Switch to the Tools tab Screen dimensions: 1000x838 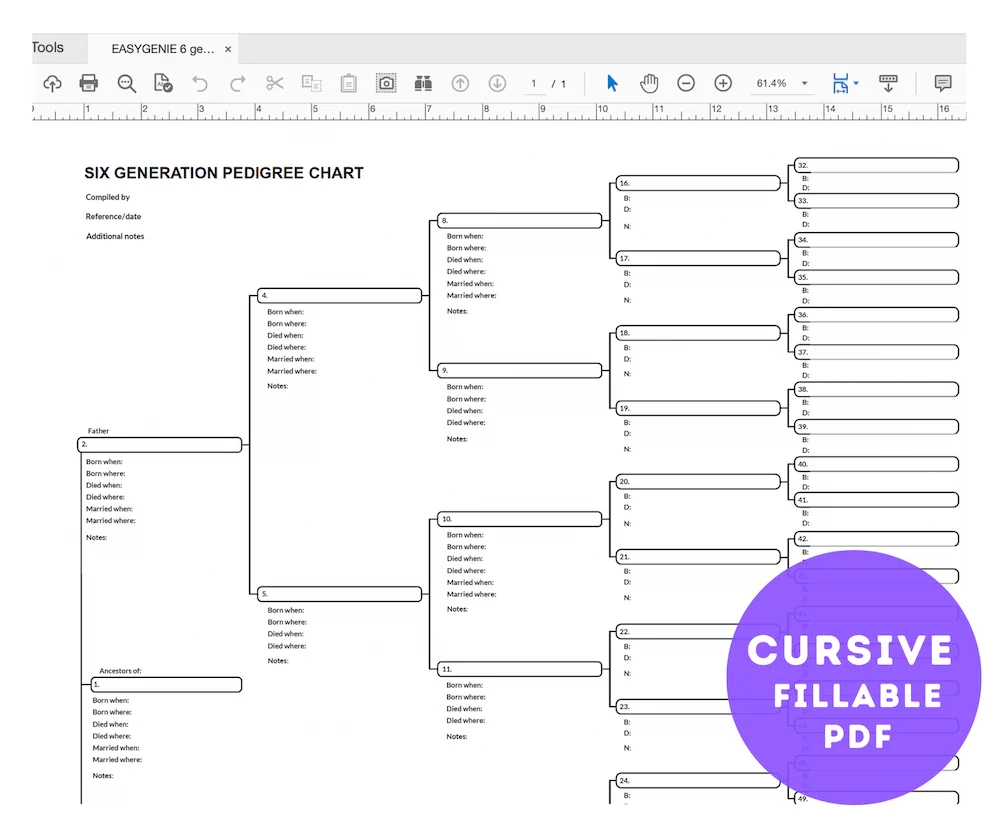click(48, 47)
